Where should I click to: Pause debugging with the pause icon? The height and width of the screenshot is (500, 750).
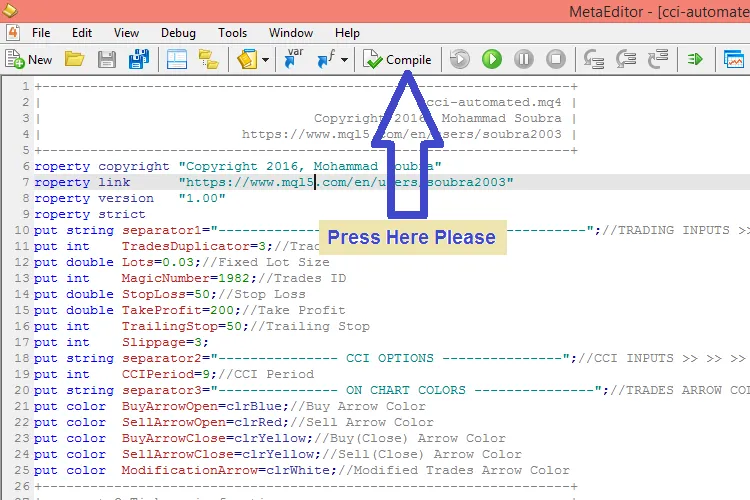pos(523,59)
